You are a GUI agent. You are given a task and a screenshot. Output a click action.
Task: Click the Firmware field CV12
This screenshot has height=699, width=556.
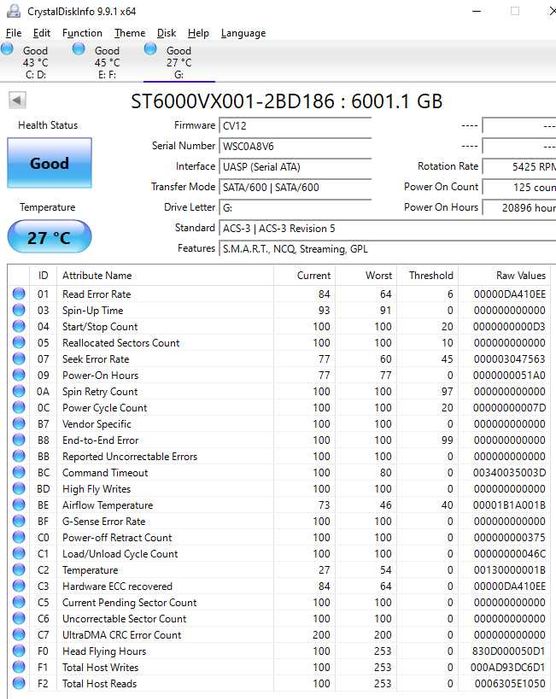pos(295,126)
